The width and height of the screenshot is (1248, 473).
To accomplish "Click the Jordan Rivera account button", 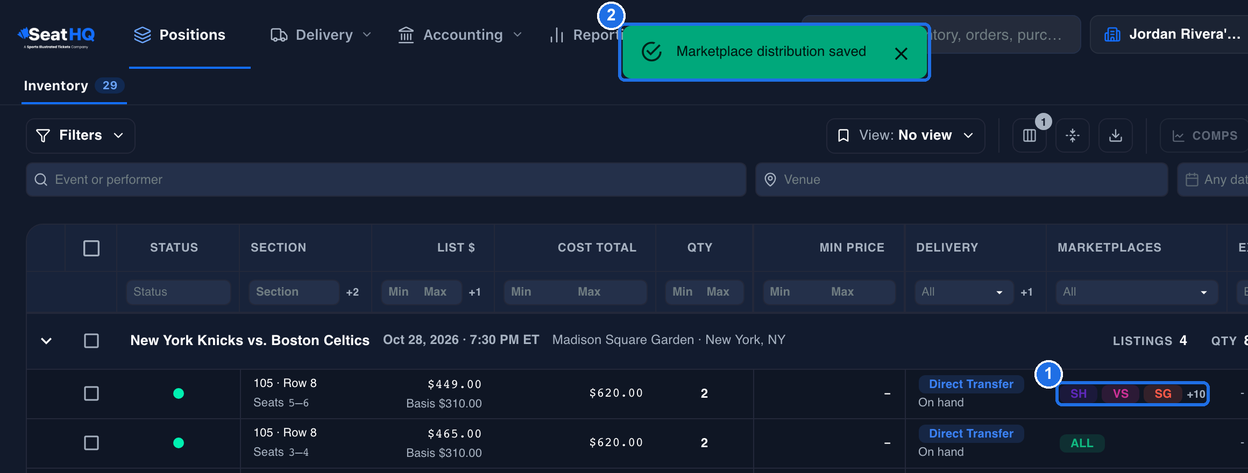I will pos(1169,35).
